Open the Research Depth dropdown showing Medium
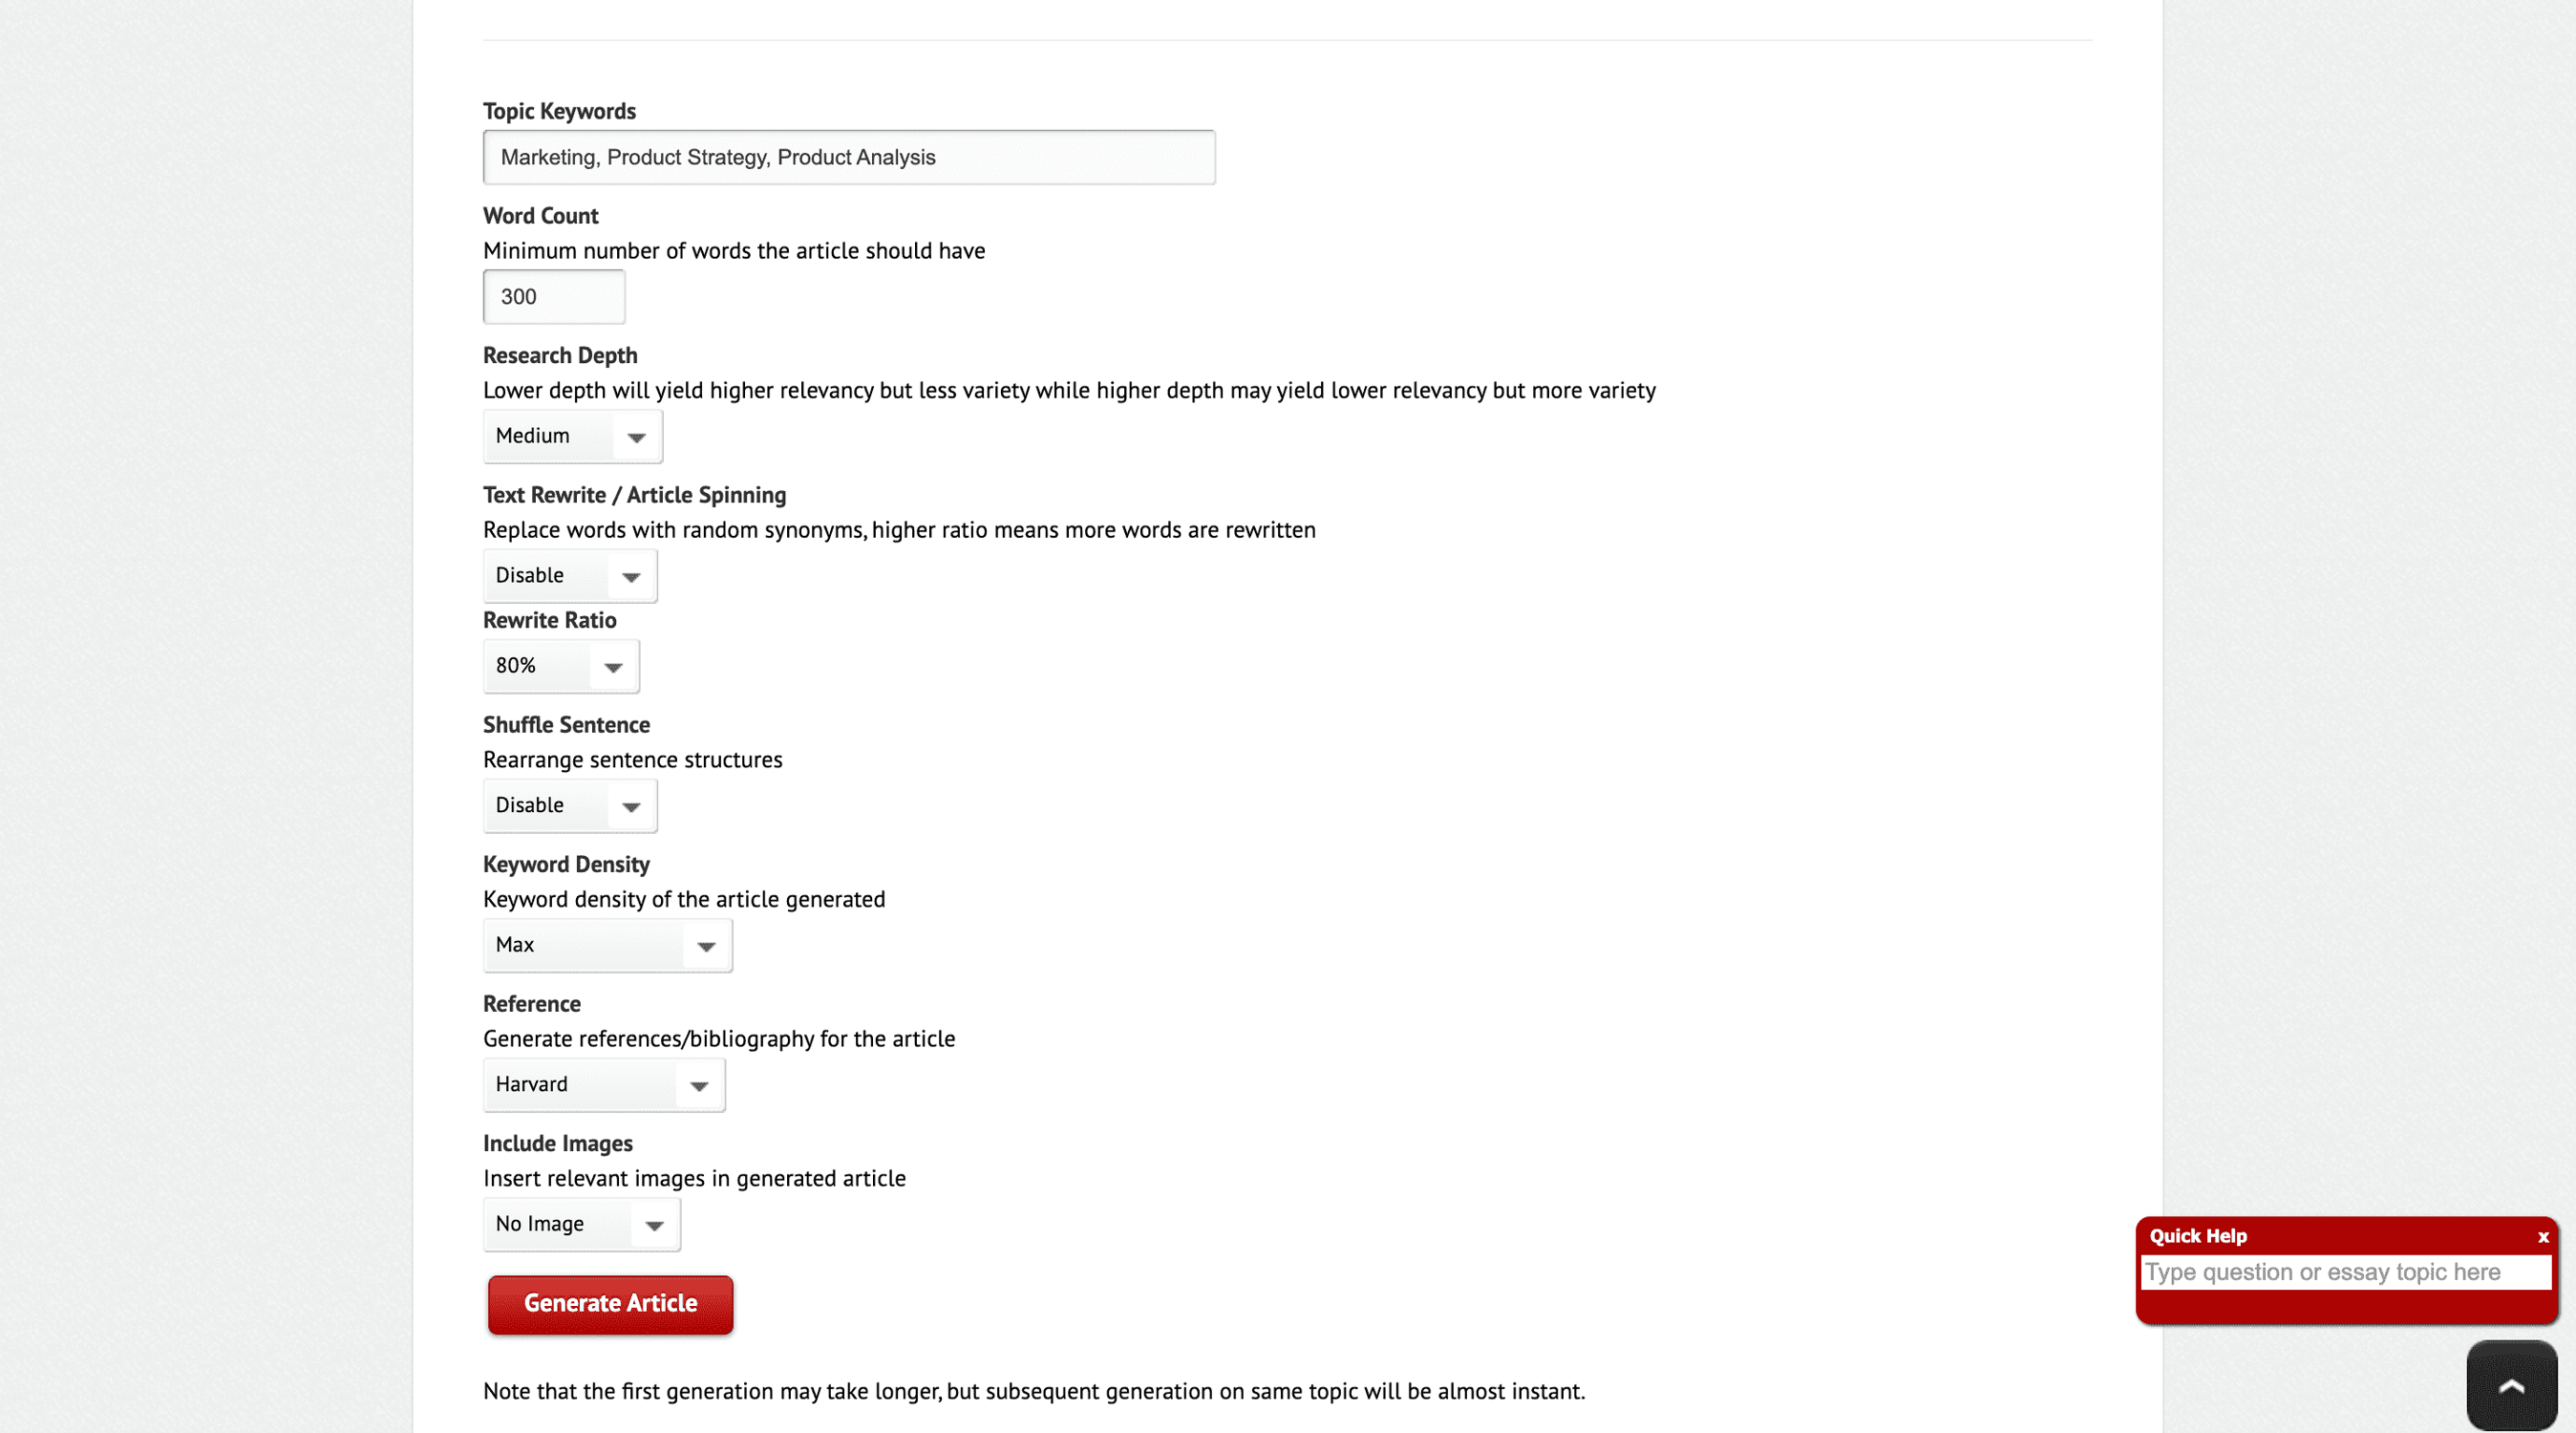2576x1433 pixels. click(x=572, y=436)
